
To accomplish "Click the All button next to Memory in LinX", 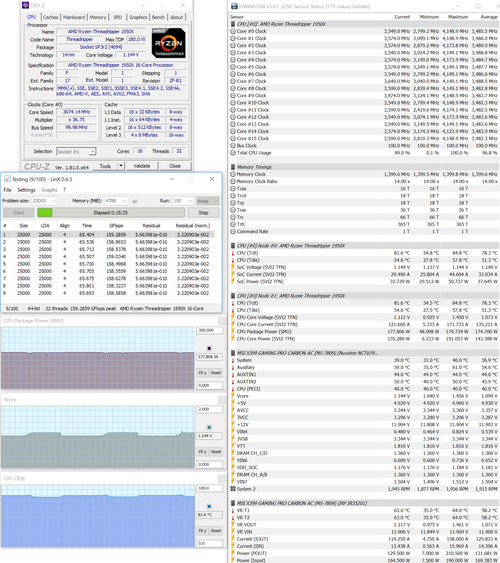I will pyautogui.click(x=134, y=201).
